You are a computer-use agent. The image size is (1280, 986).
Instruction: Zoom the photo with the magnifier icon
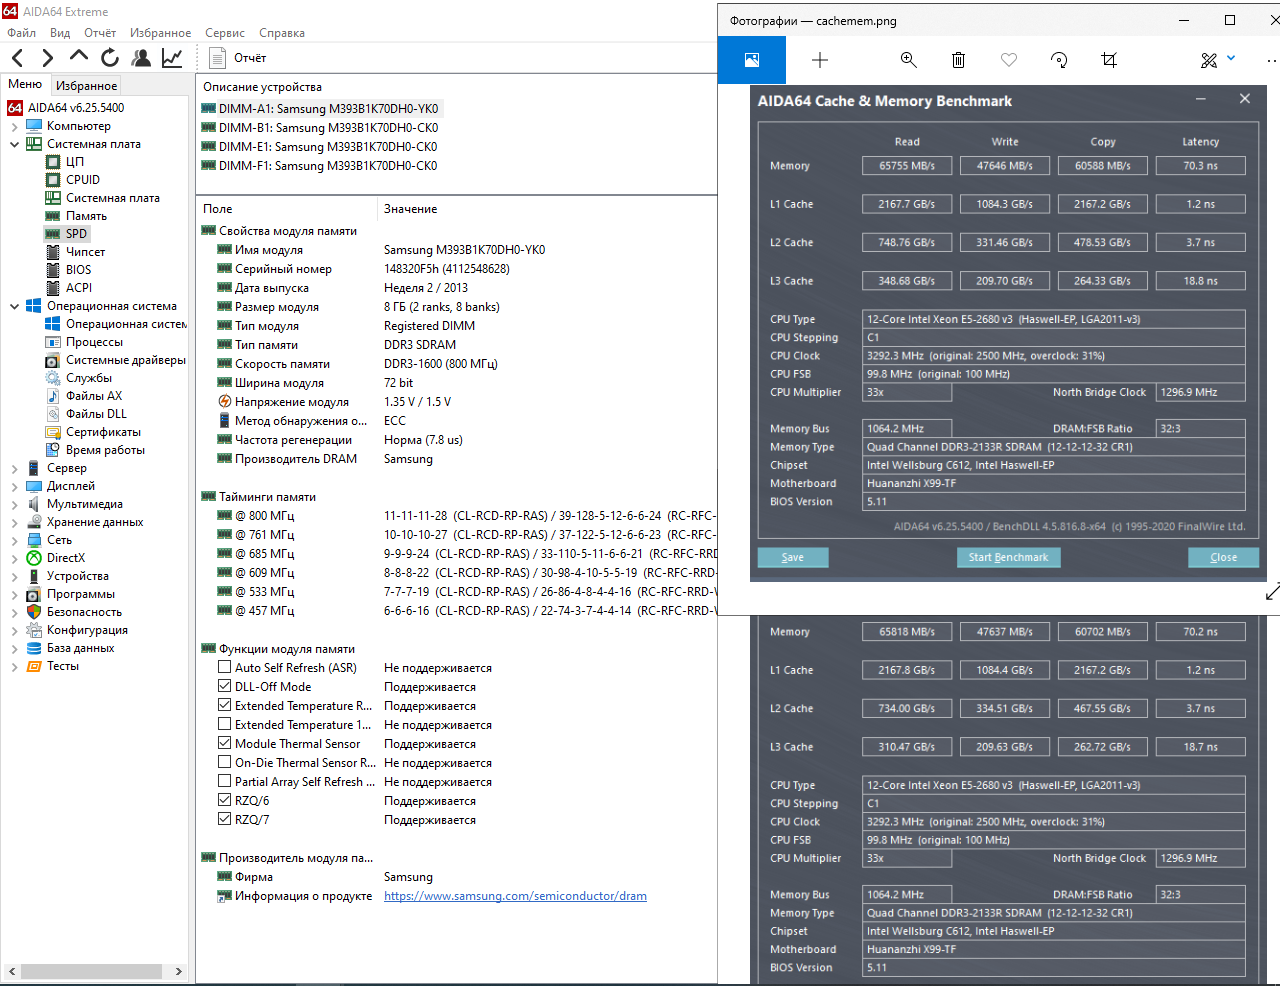coord(909,60)
